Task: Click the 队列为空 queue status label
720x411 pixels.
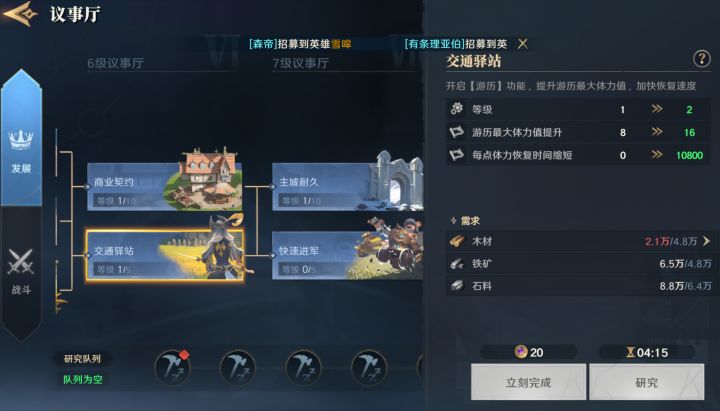Action: click(x=83, y=380)
